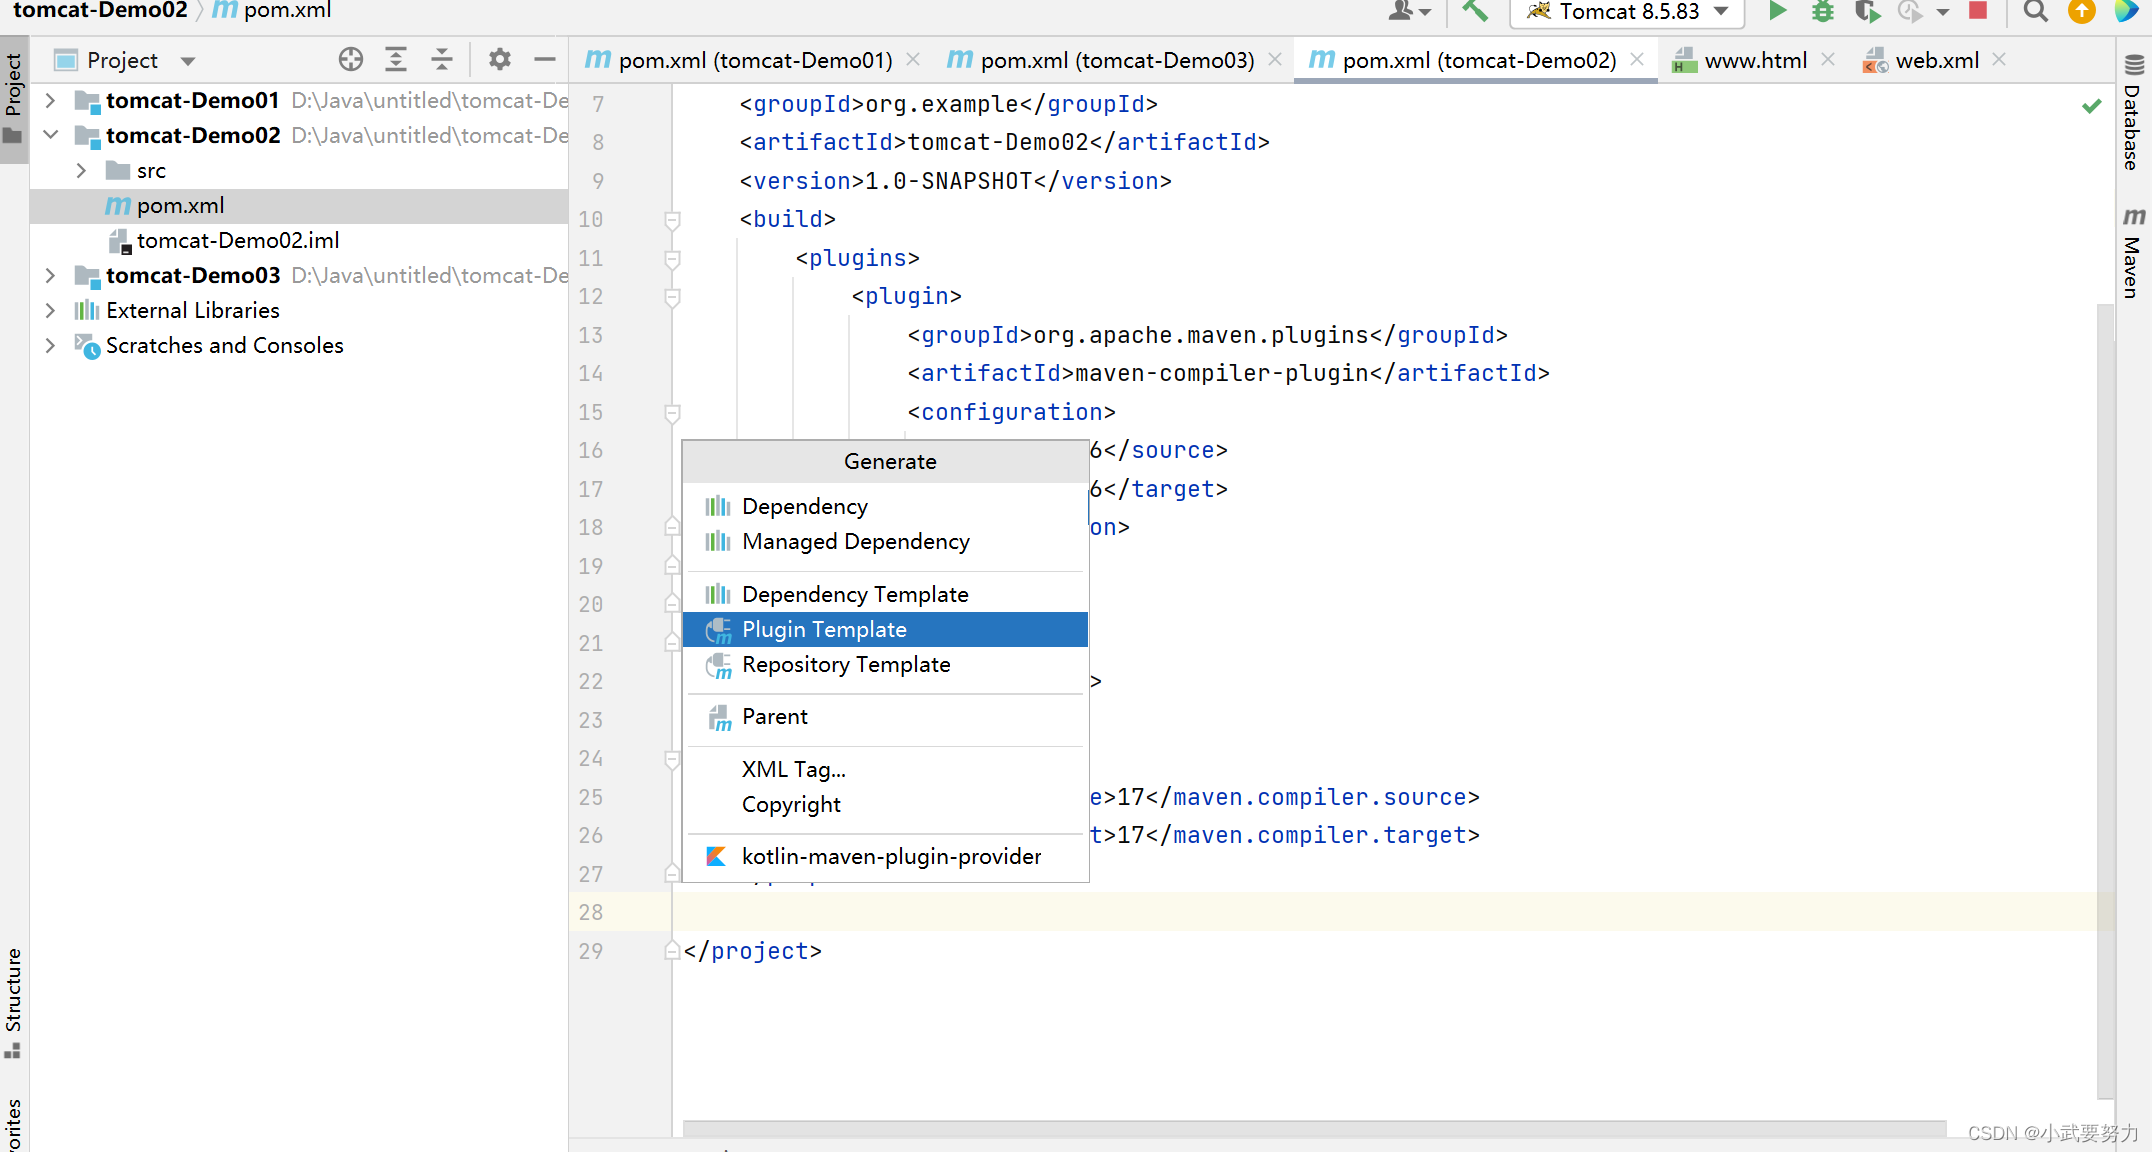Select Dependency in the Generate popup

tap(804, 507)
